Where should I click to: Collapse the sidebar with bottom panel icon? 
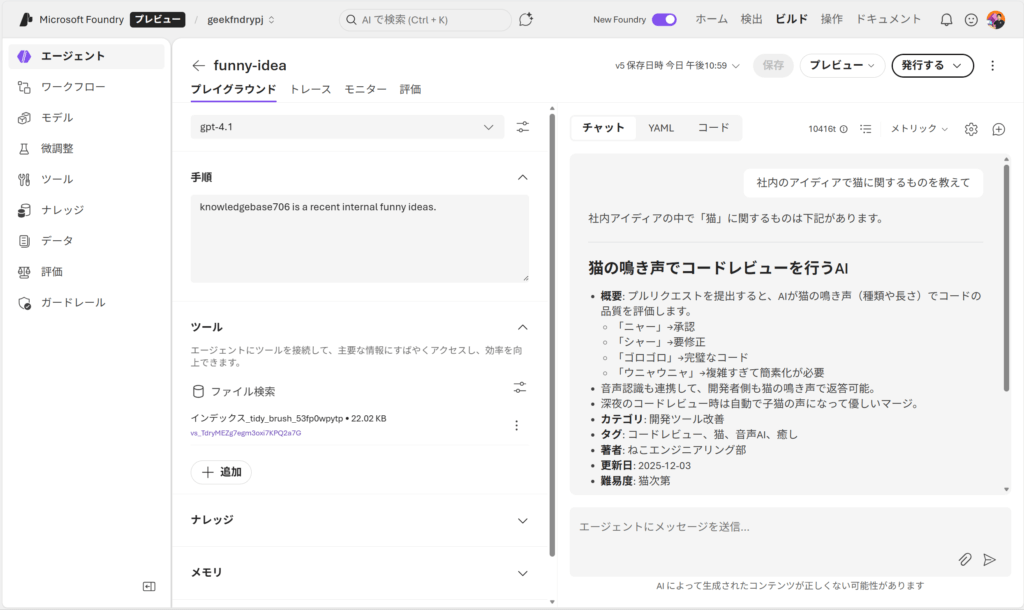(x=149, y=586)
